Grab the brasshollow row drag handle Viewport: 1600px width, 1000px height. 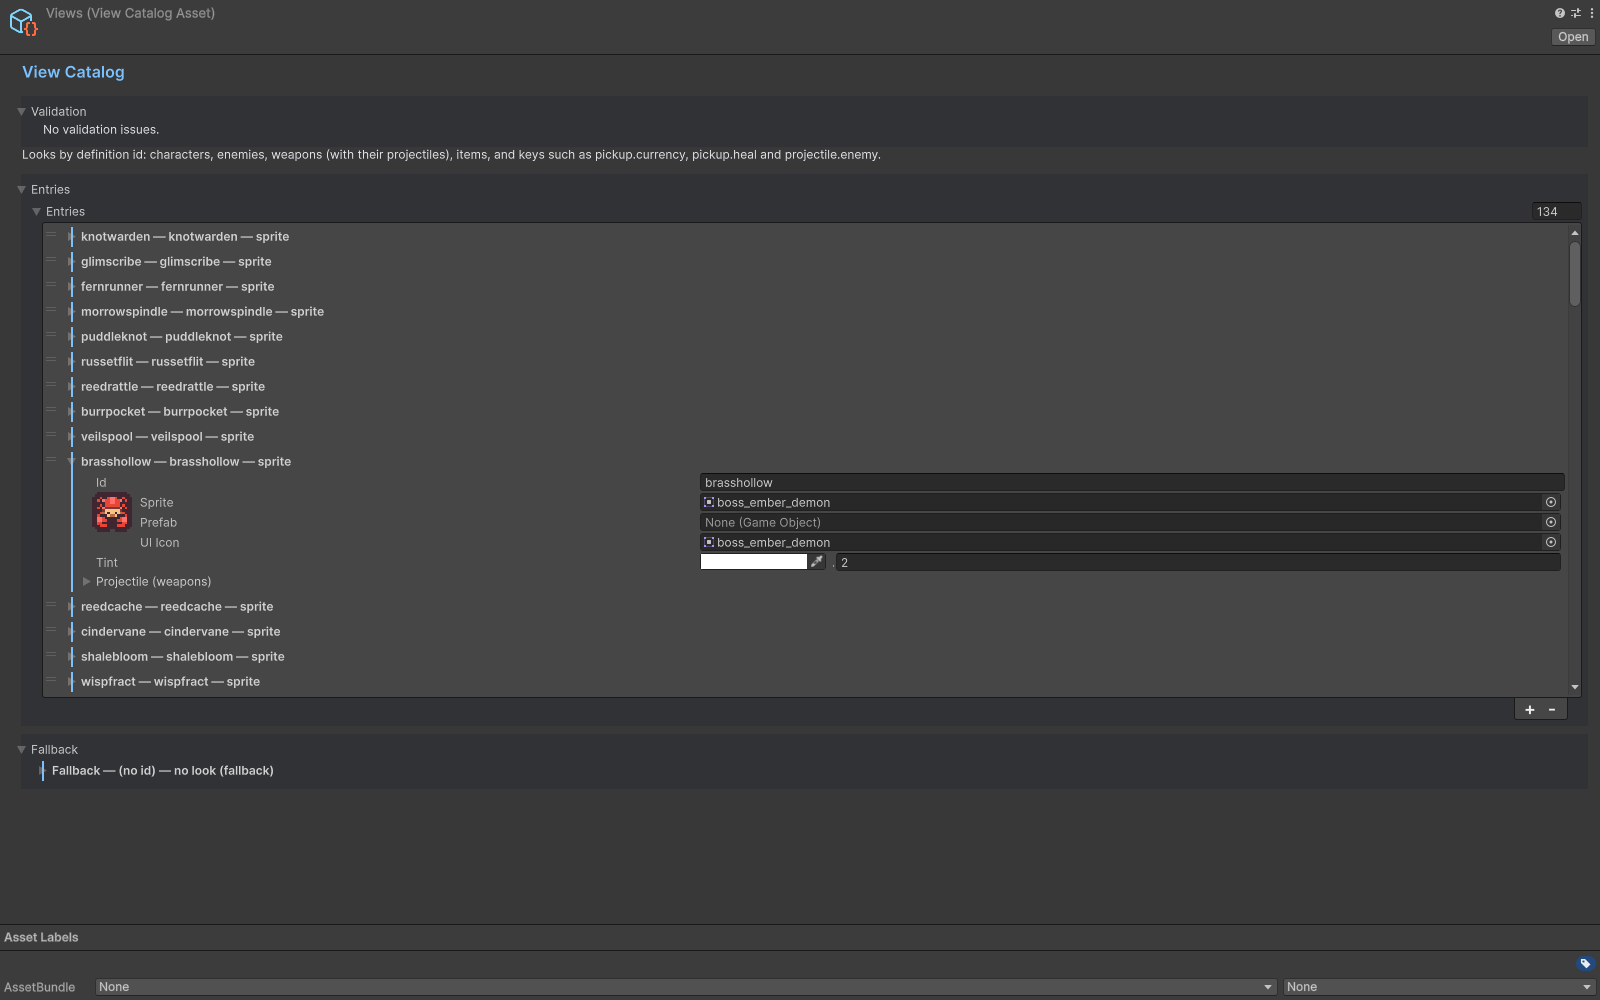[51, 461]
